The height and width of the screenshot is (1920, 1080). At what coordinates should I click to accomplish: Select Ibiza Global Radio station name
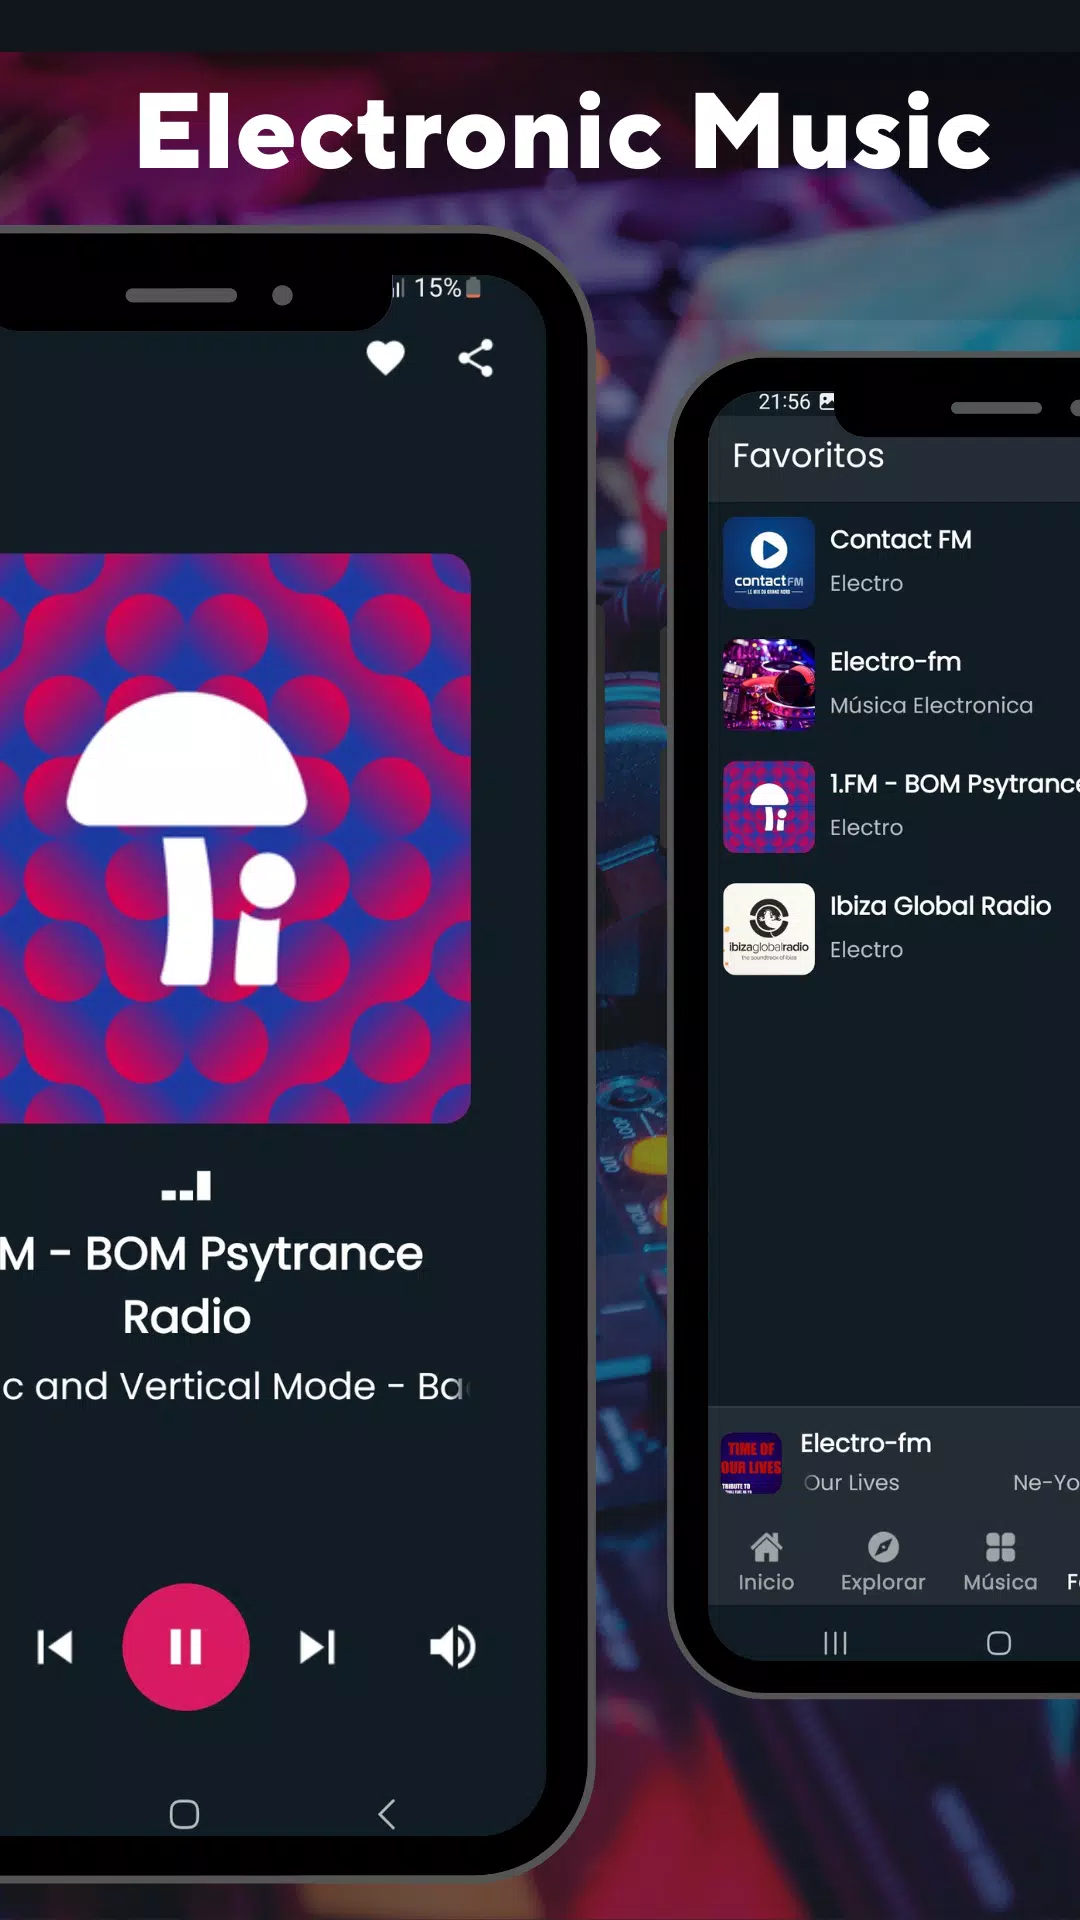click(941, 906)
